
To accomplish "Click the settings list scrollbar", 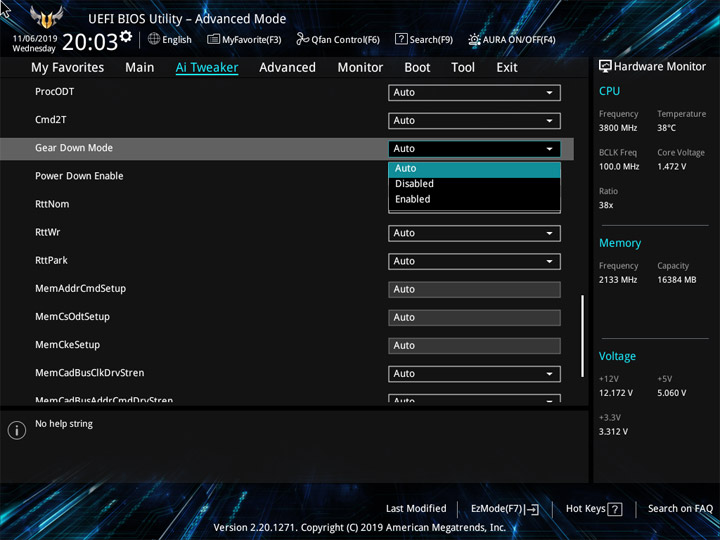I will (x=583, y=336).
